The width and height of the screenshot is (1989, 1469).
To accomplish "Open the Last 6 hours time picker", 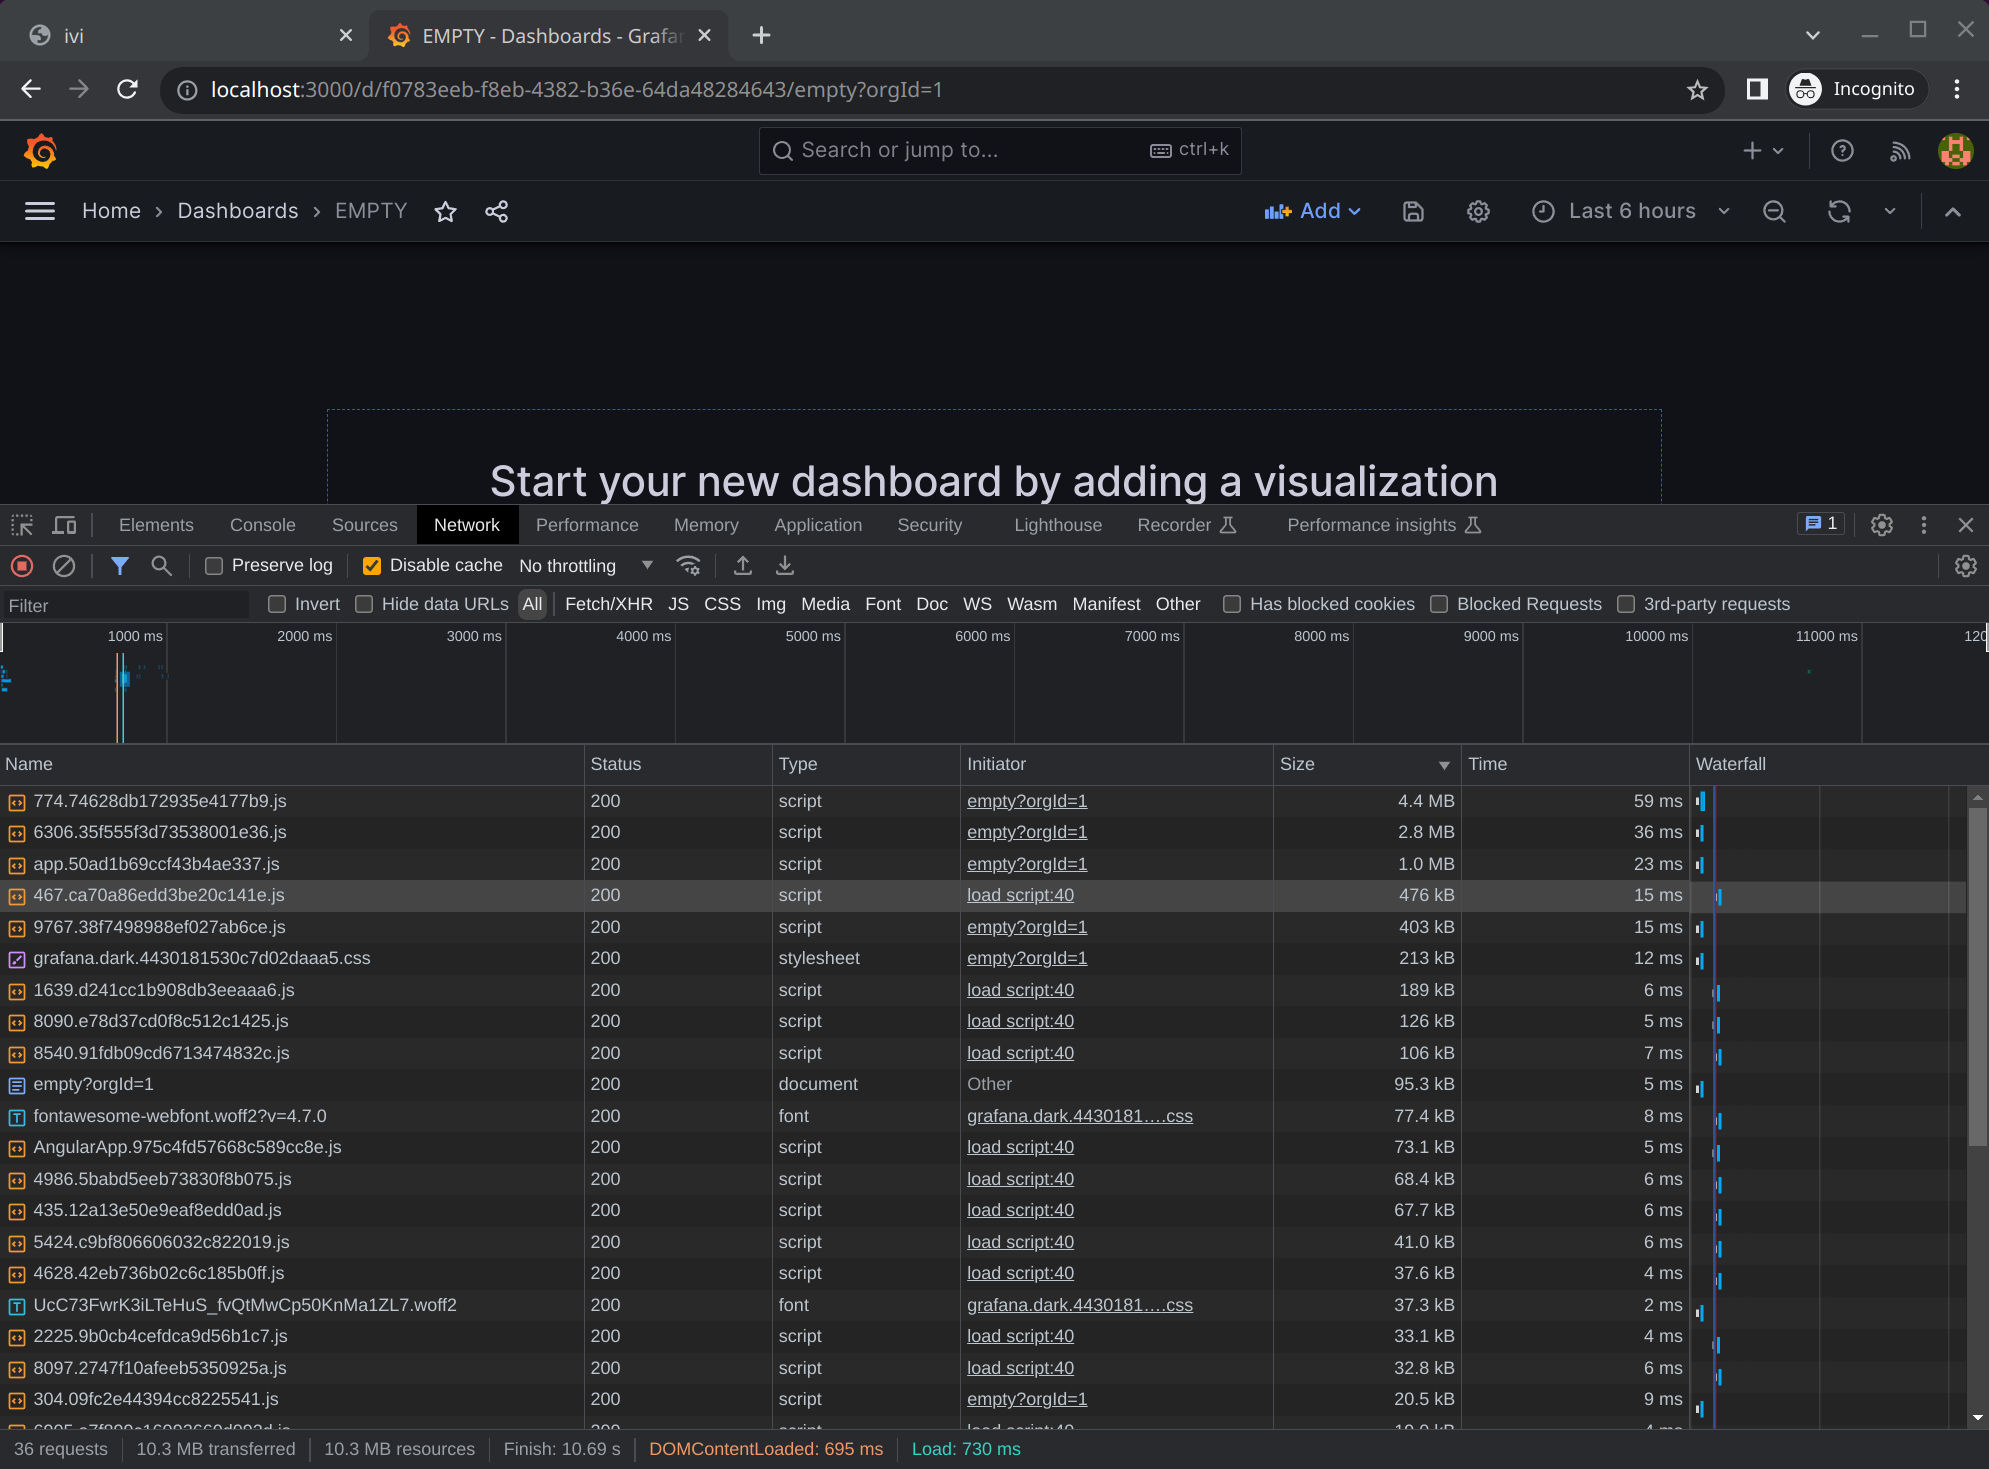I will (1630, 211).
